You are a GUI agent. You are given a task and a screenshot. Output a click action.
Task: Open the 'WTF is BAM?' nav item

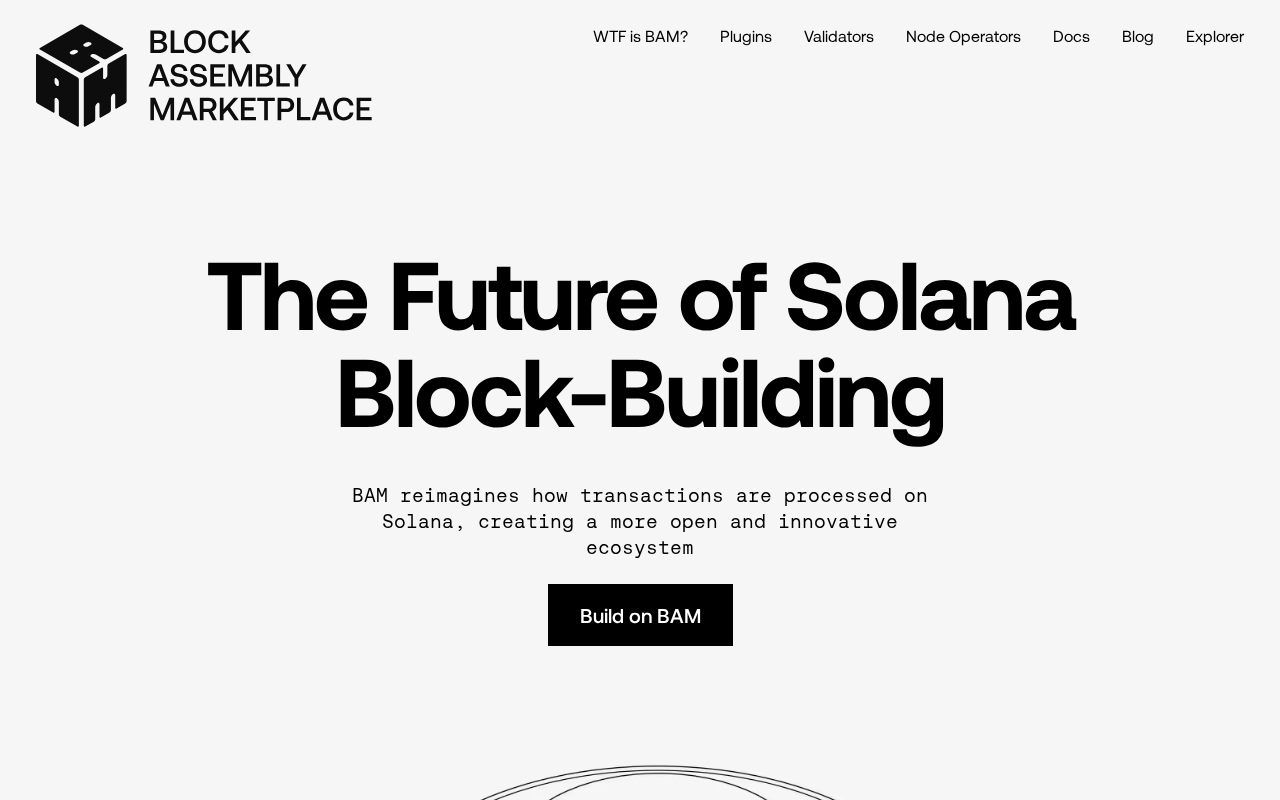(640, 37)
